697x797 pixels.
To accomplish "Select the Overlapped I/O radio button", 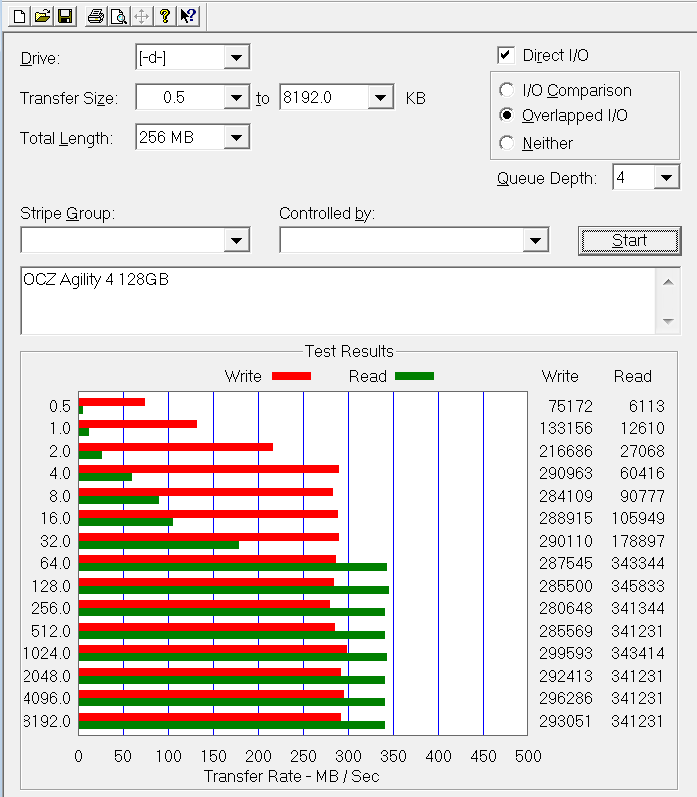I will (506, 115).
